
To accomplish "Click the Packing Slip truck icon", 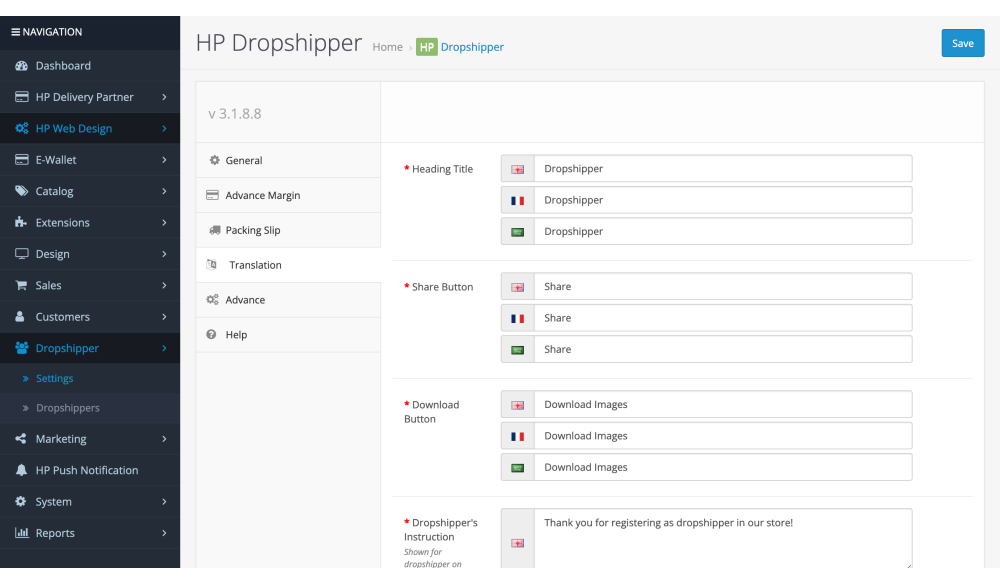I will [214, 230].
